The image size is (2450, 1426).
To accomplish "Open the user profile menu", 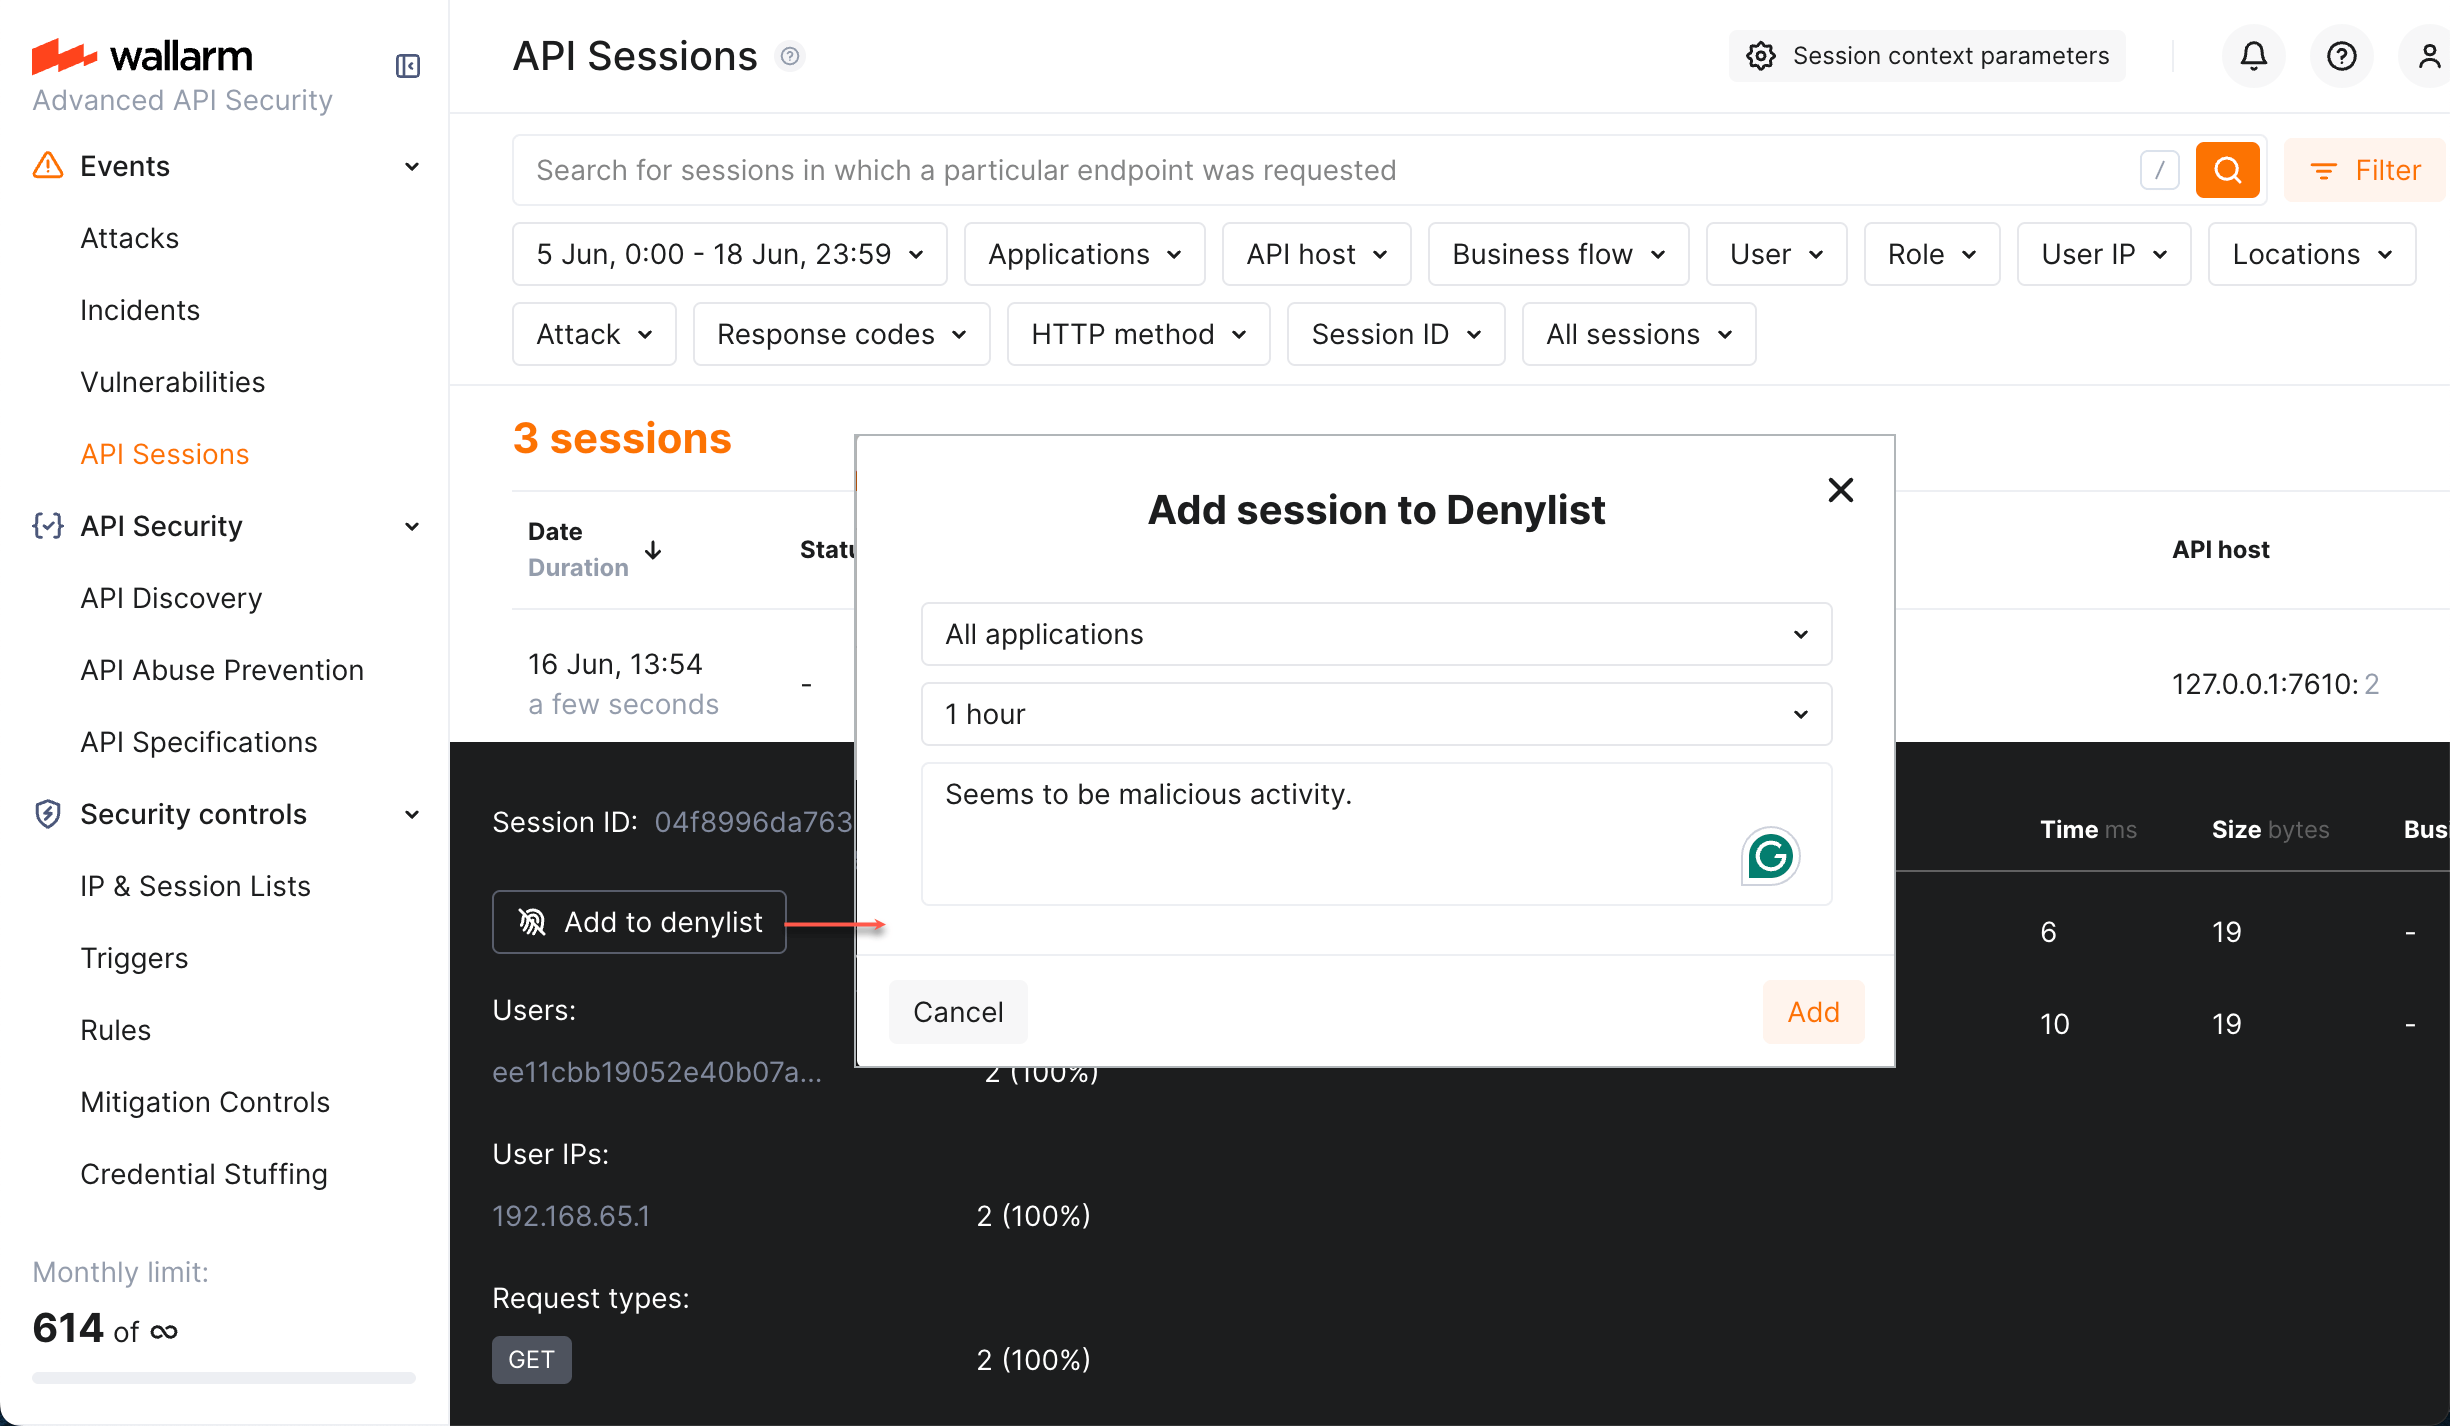I will coord(2429,55).
